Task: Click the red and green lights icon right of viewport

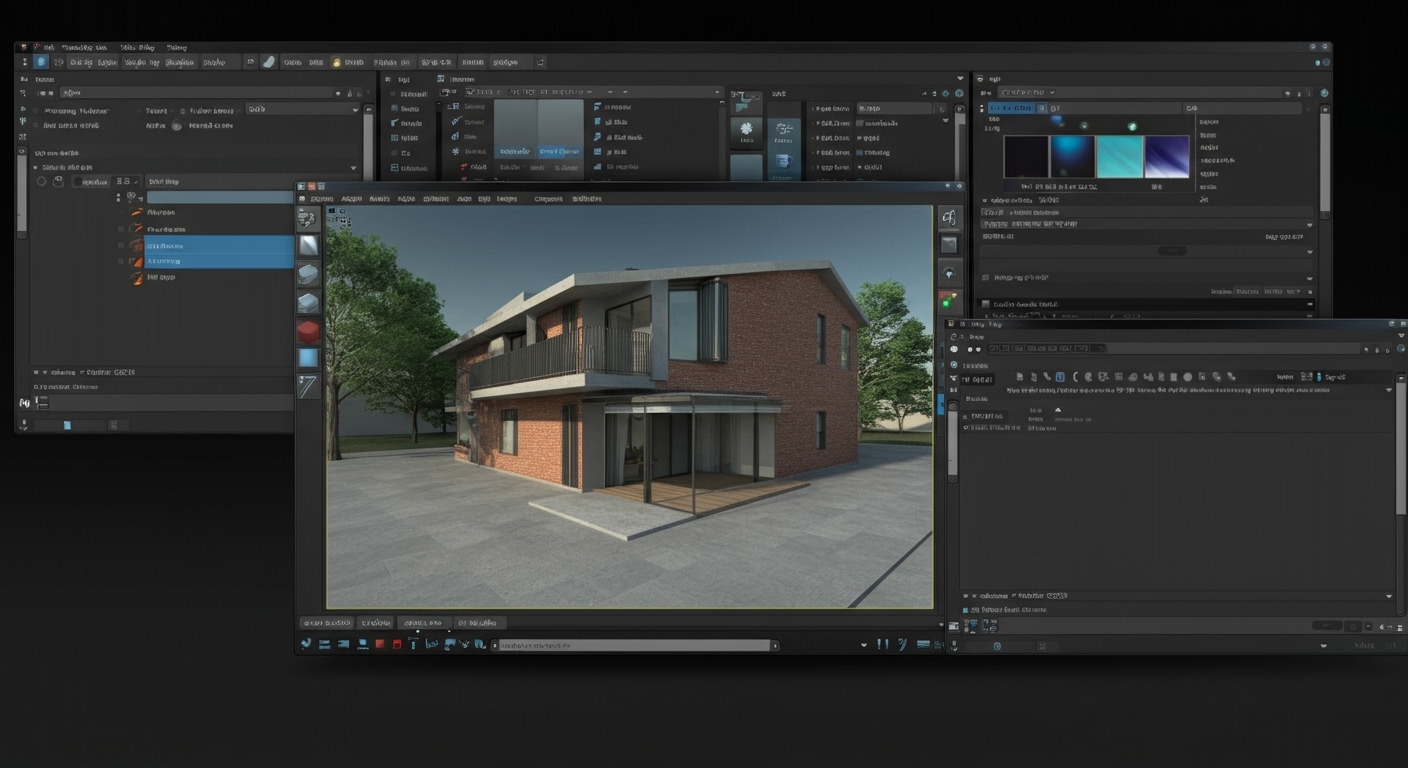Action: pos(948,300)
